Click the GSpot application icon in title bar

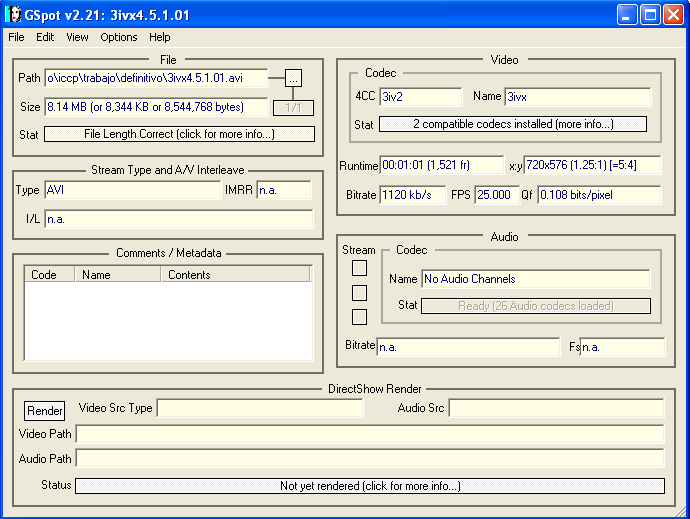point(14,15)
